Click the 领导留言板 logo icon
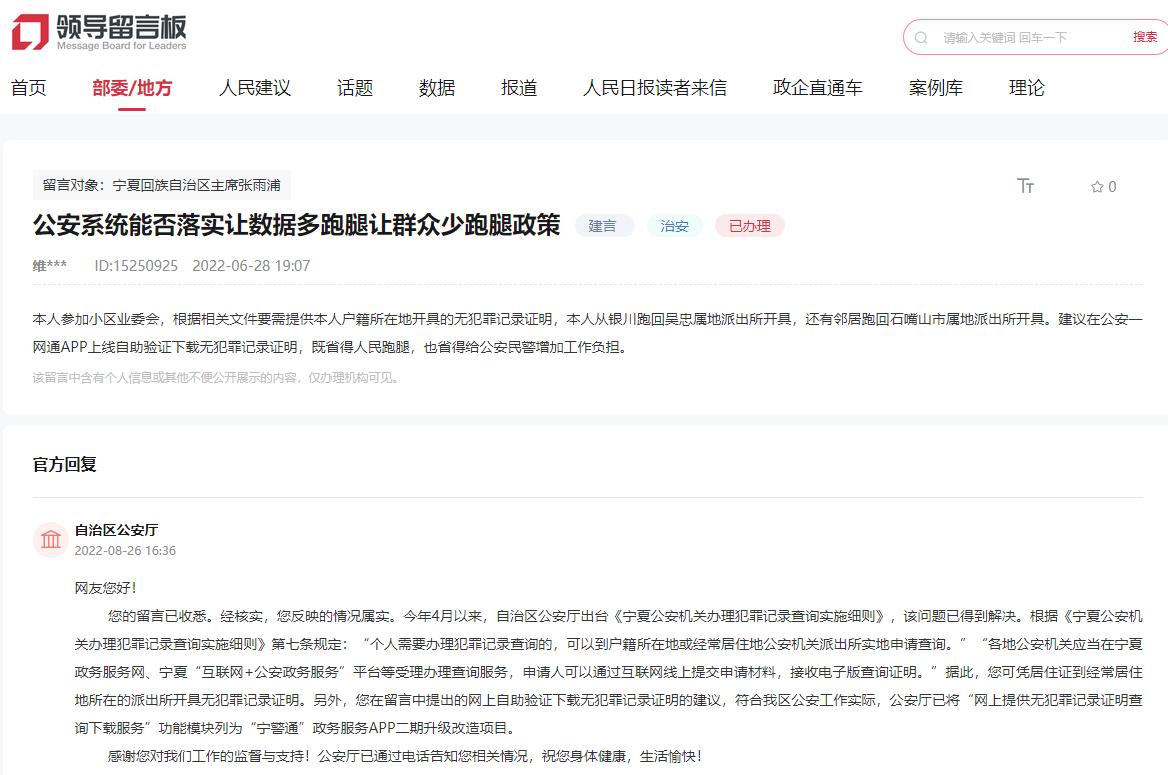 tap(30, 33)
